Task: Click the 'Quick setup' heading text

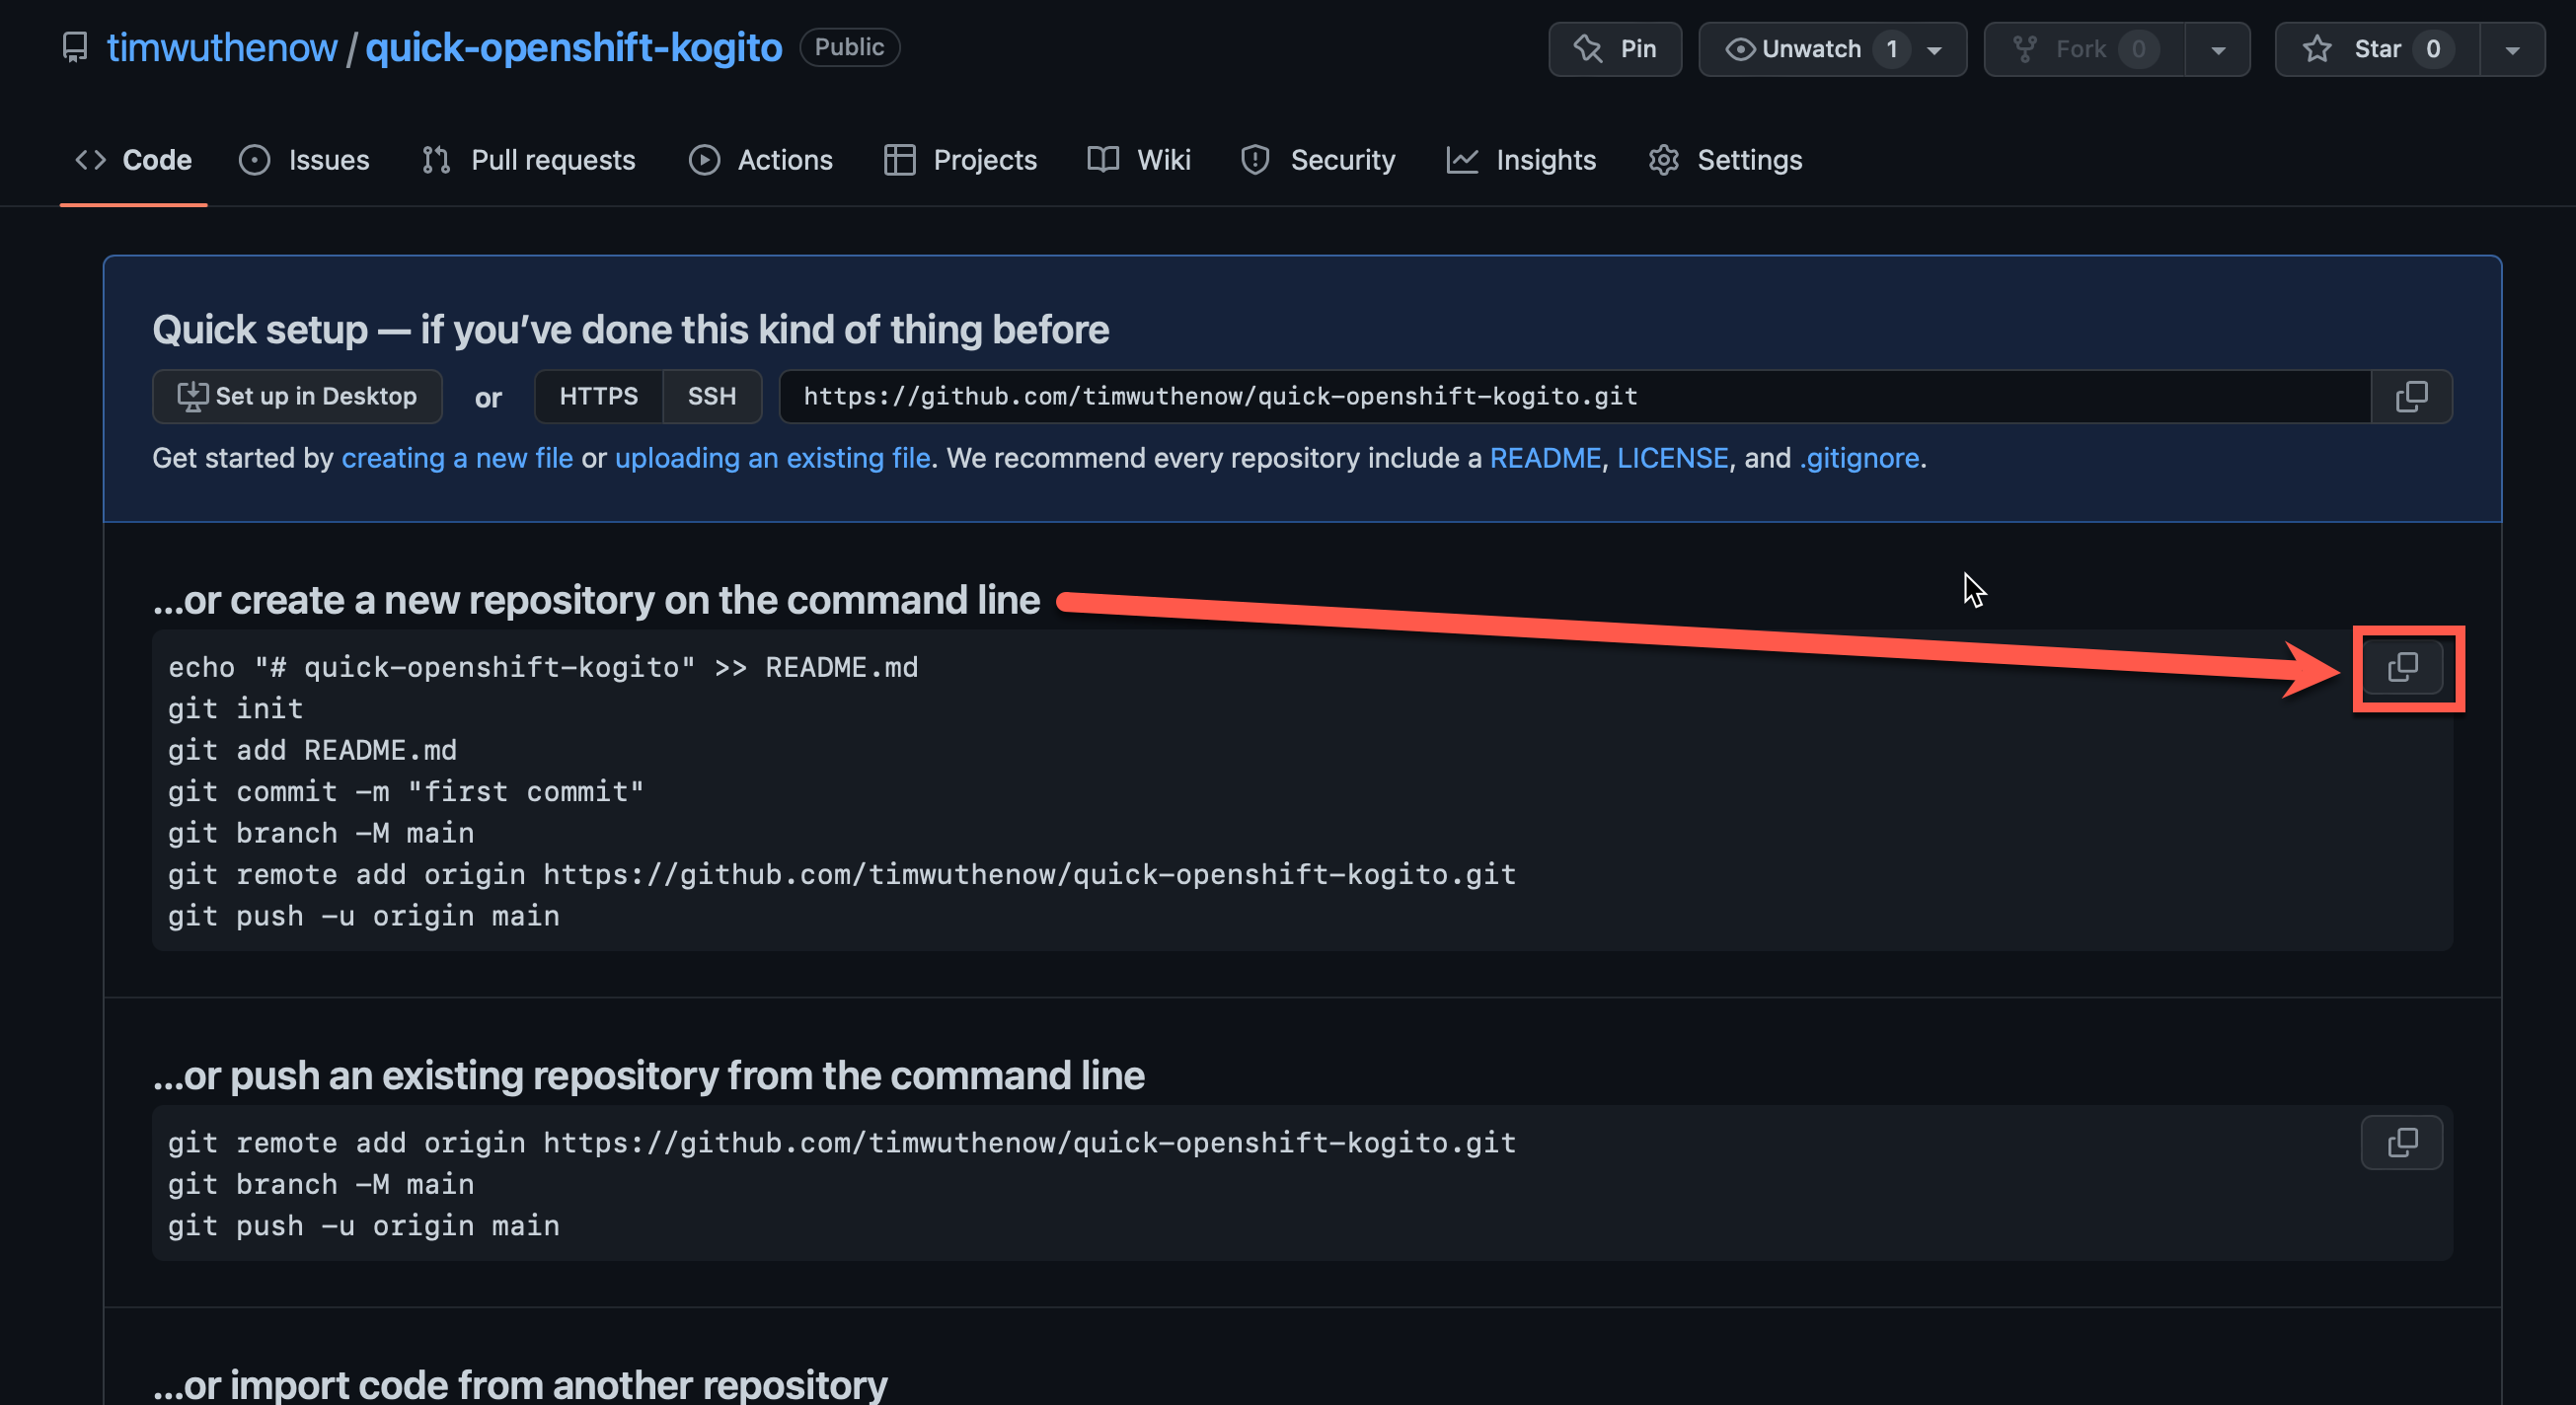Action: (630, 330)
